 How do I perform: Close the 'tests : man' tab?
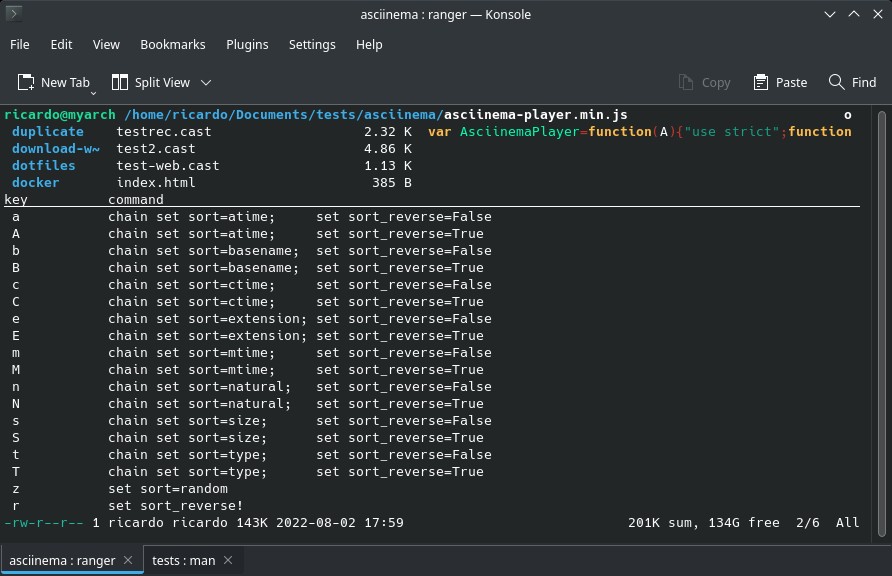[x=228, y=560]
